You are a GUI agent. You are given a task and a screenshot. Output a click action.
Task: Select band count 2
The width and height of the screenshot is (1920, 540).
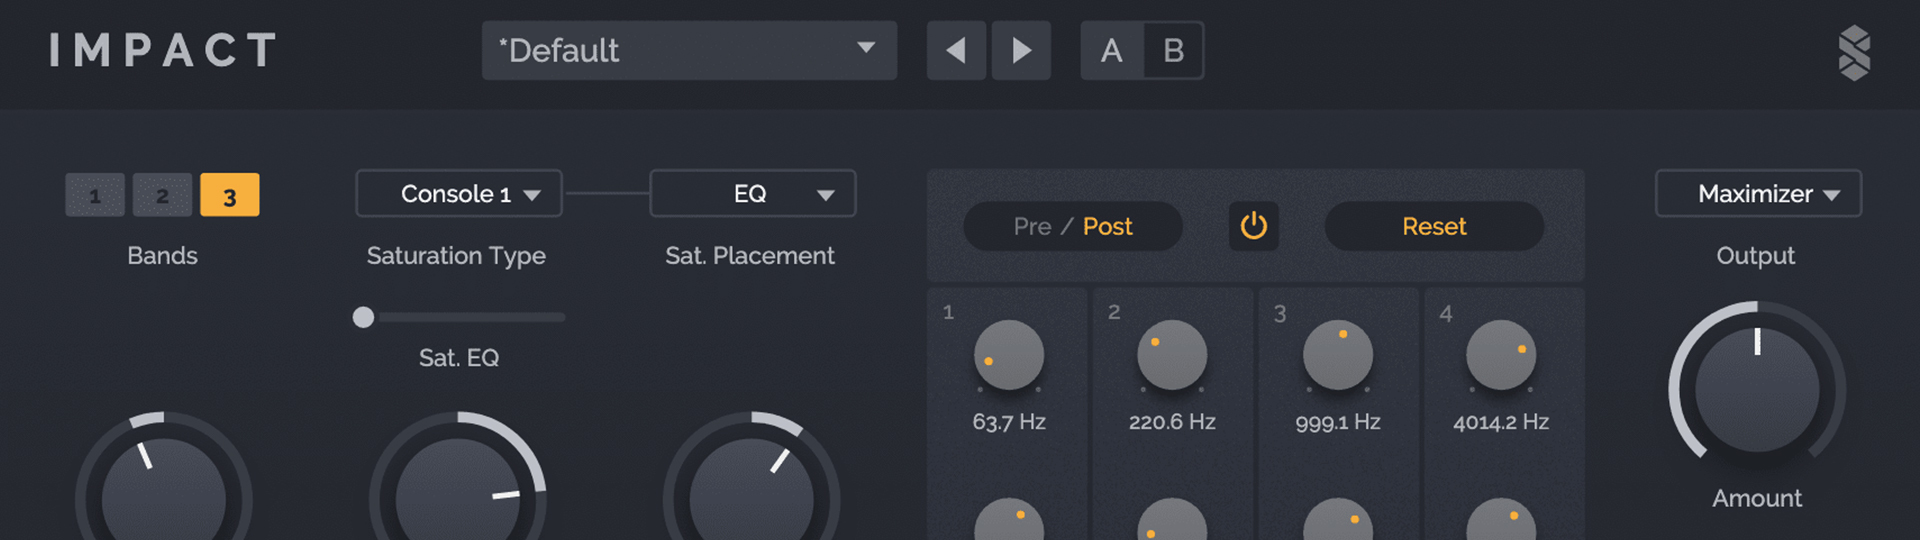click(162, 195)
